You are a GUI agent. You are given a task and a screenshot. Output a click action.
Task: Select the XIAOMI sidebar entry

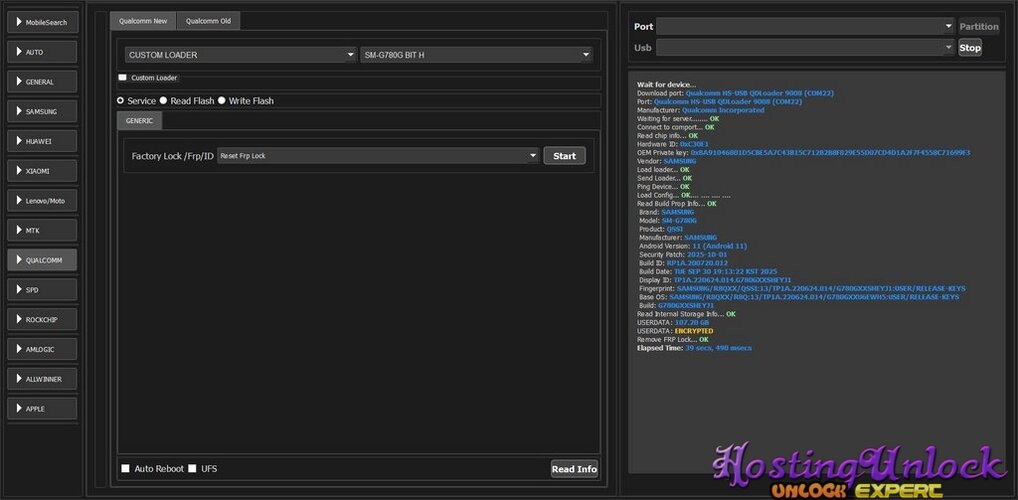42,171
